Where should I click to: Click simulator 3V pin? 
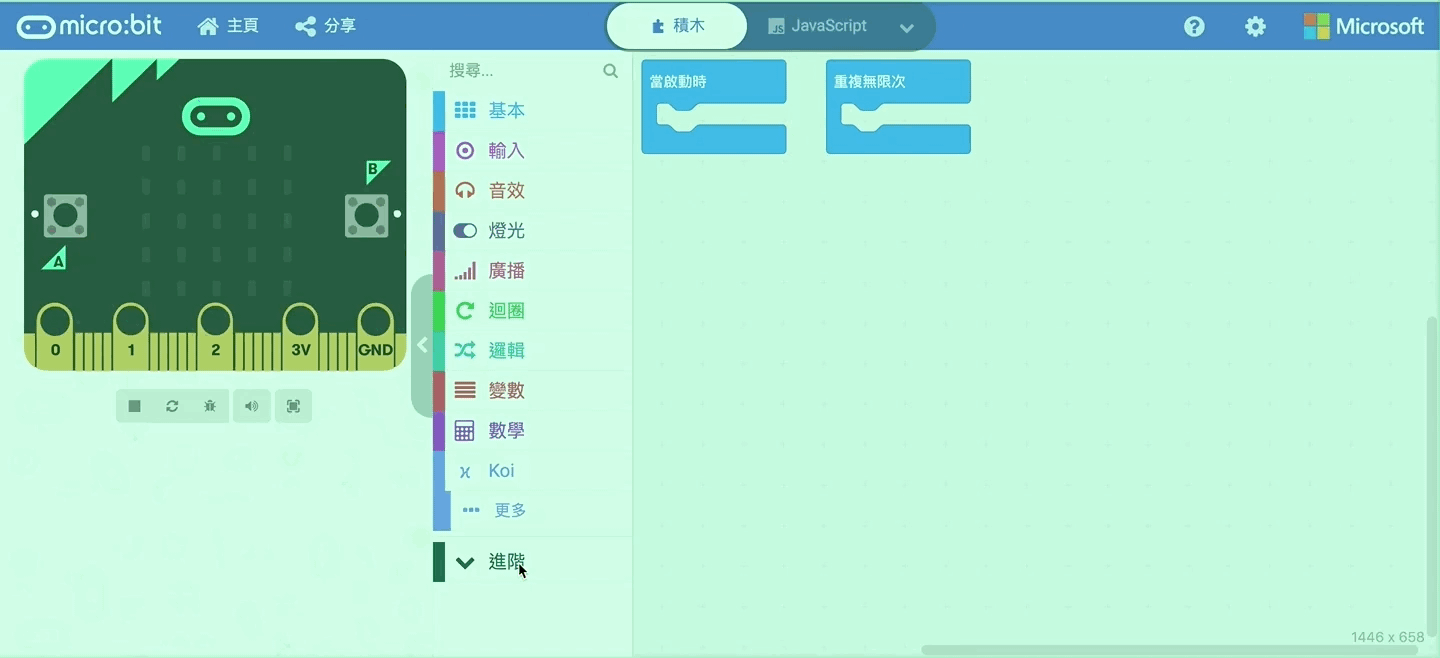click(301, 335)
